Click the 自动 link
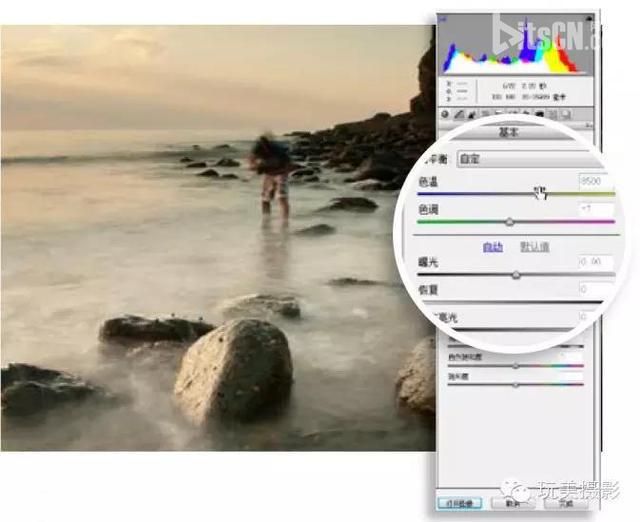640x522 pixels. [x=493, y=247]
